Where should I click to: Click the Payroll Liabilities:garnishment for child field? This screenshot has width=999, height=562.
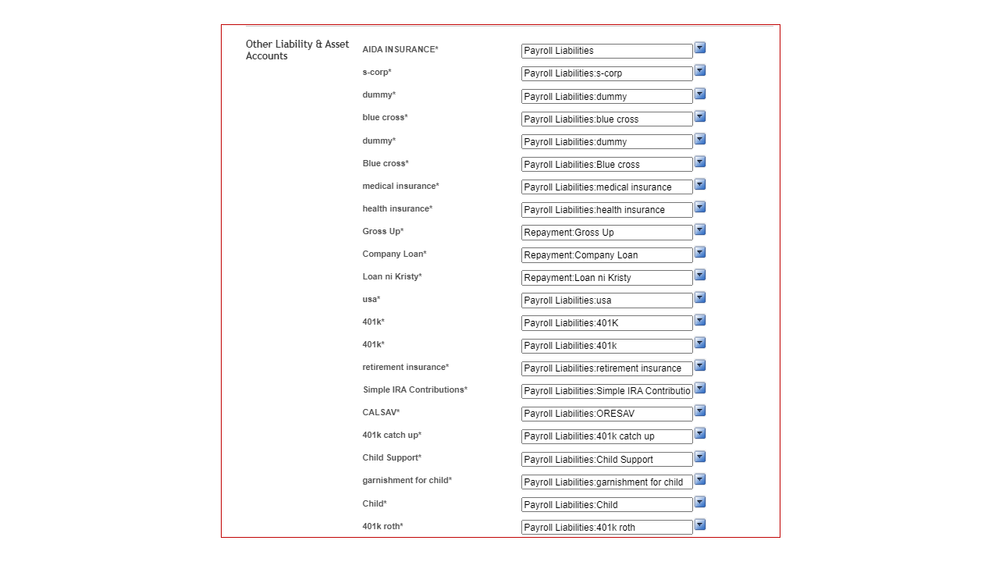tap(606, 482)
